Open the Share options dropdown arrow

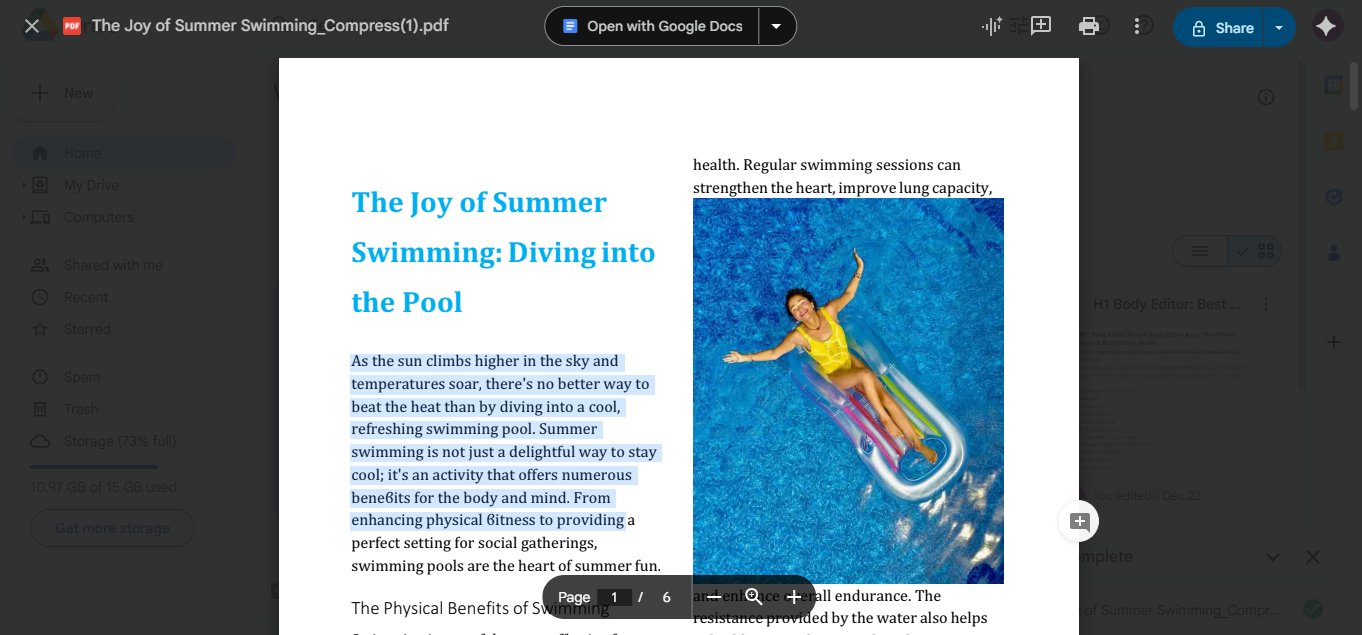[x=1280, y=27]
